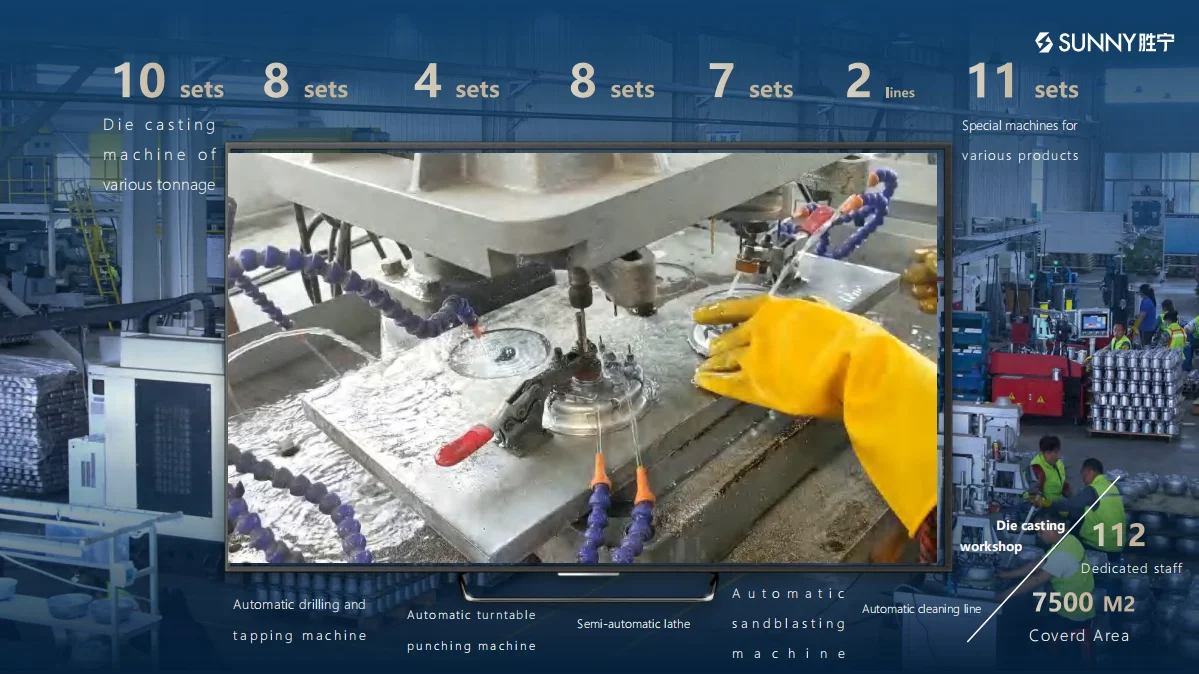The image size is (1199, 674).
Task: Click the '2 lines' figure
Action: (881, 81)
